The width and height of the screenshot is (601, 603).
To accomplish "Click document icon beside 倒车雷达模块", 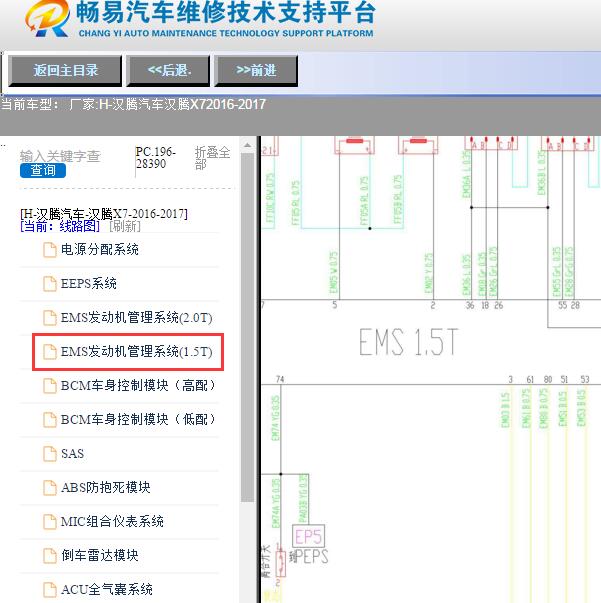I will pyautogui.click(x=50, y=555).
